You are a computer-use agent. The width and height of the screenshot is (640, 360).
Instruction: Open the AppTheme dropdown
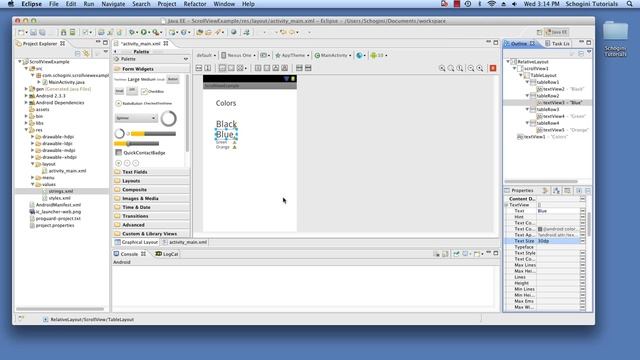point(292,55)
